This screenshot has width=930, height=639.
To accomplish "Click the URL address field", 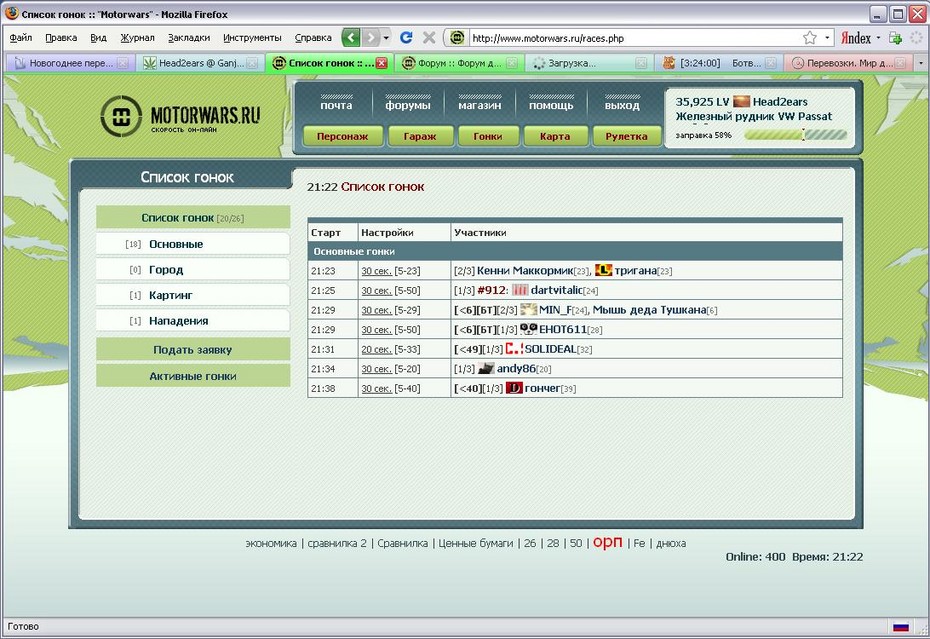I will [633, 38].
